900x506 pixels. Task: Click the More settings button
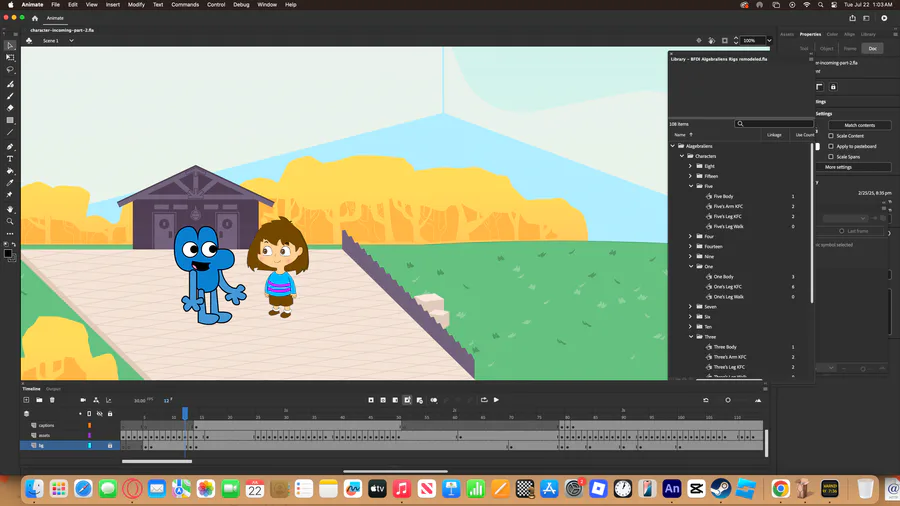pyautogui.click(x=854, y=167)
